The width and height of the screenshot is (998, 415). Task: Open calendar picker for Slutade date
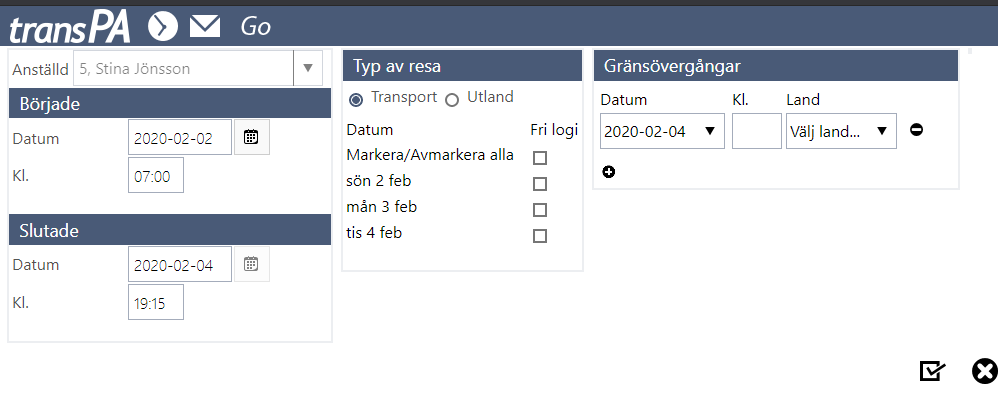[x=251, y=264]
